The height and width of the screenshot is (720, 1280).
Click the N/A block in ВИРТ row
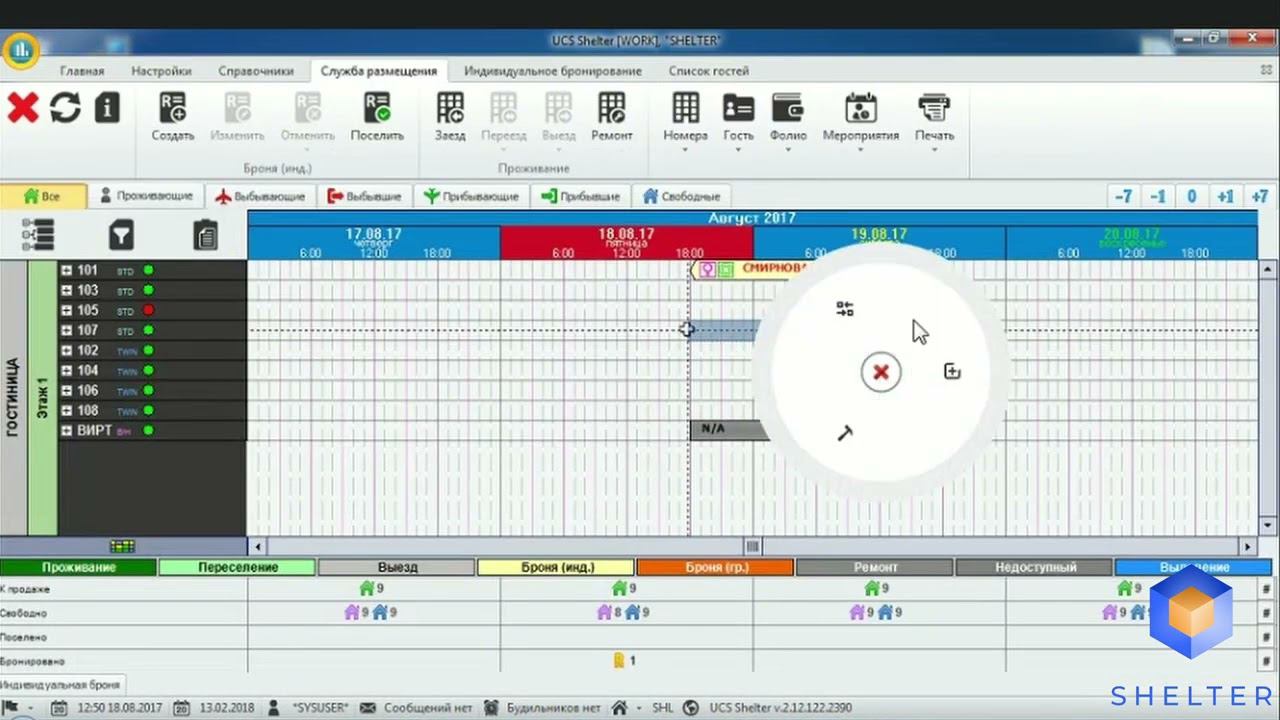coord(730,430)
